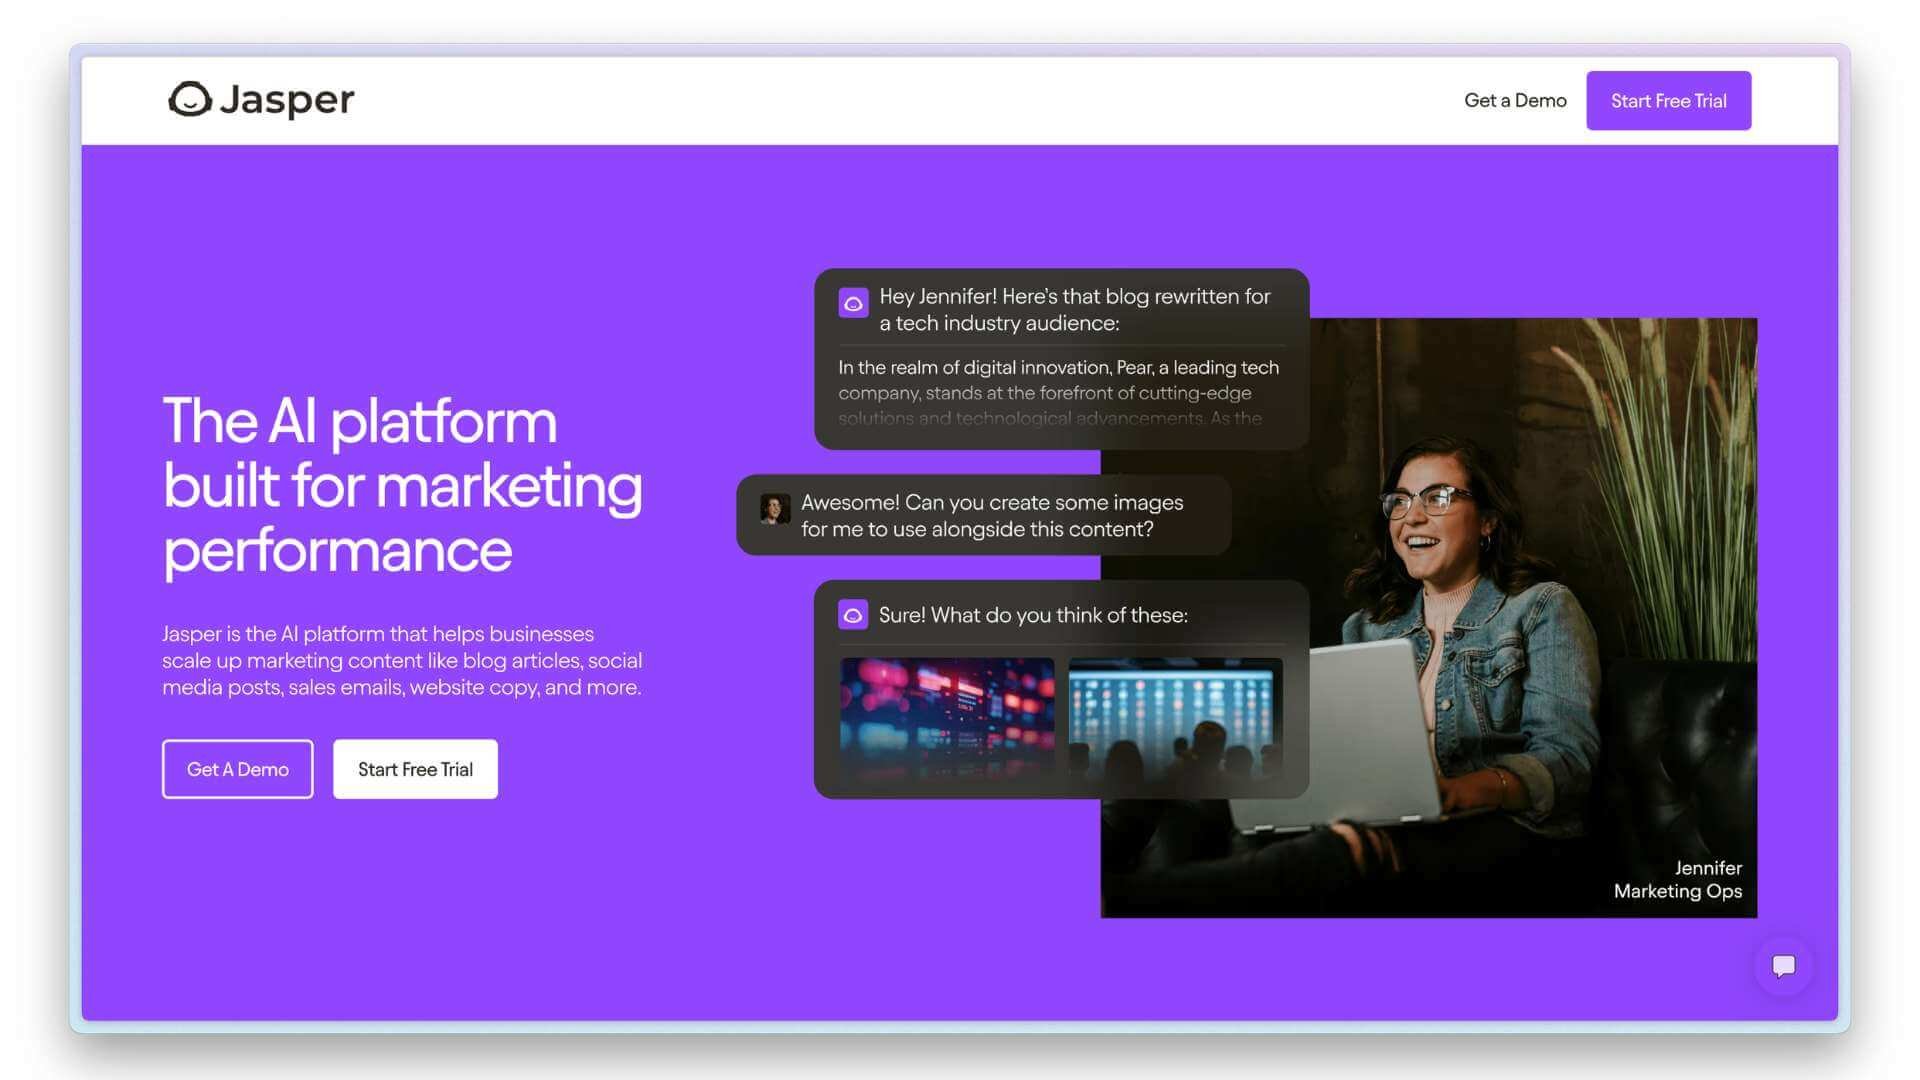Image resolution: width=1920 pixels, height=1080 pixels.
Task: Click 'Sure! What do you think of these:' text
Action: (1033, 615)
